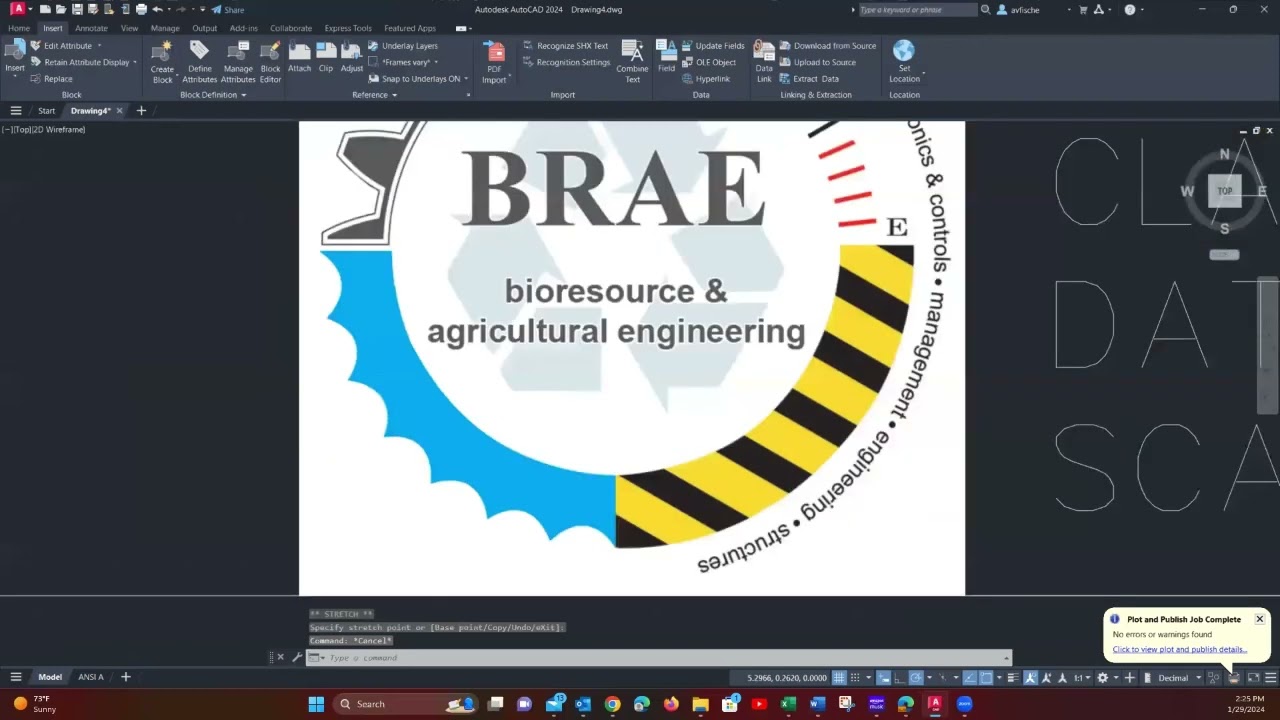Open Frames vary dropdown

pyautogui.click(x=434, y=62)
